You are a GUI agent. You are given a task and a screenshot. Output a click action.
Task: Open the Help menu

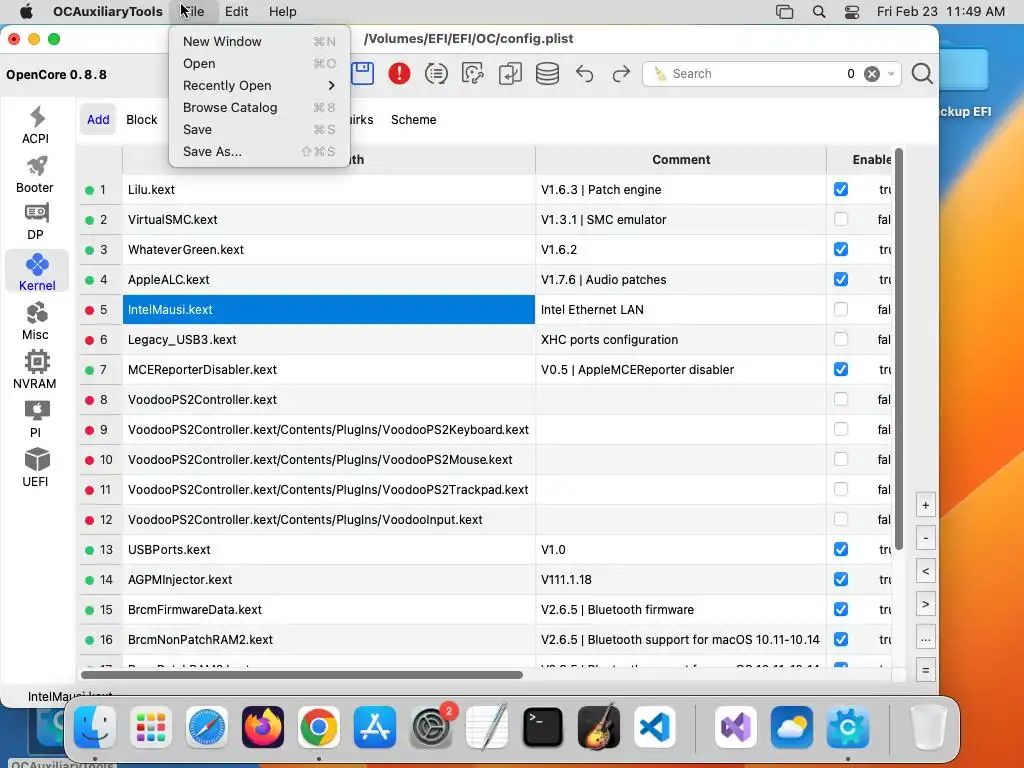(x=282, y=12)
